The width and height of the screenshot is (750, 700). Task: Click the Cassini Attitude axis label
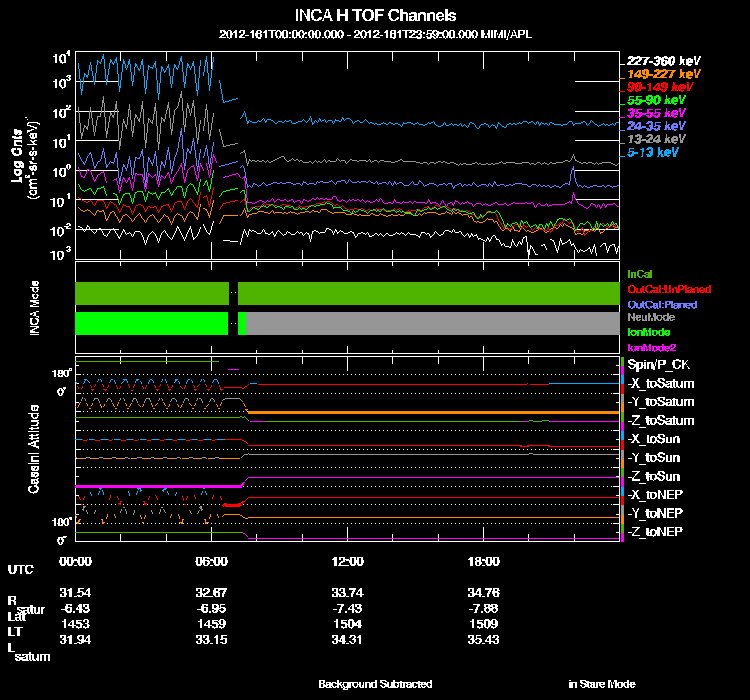(x=33, y=449)
